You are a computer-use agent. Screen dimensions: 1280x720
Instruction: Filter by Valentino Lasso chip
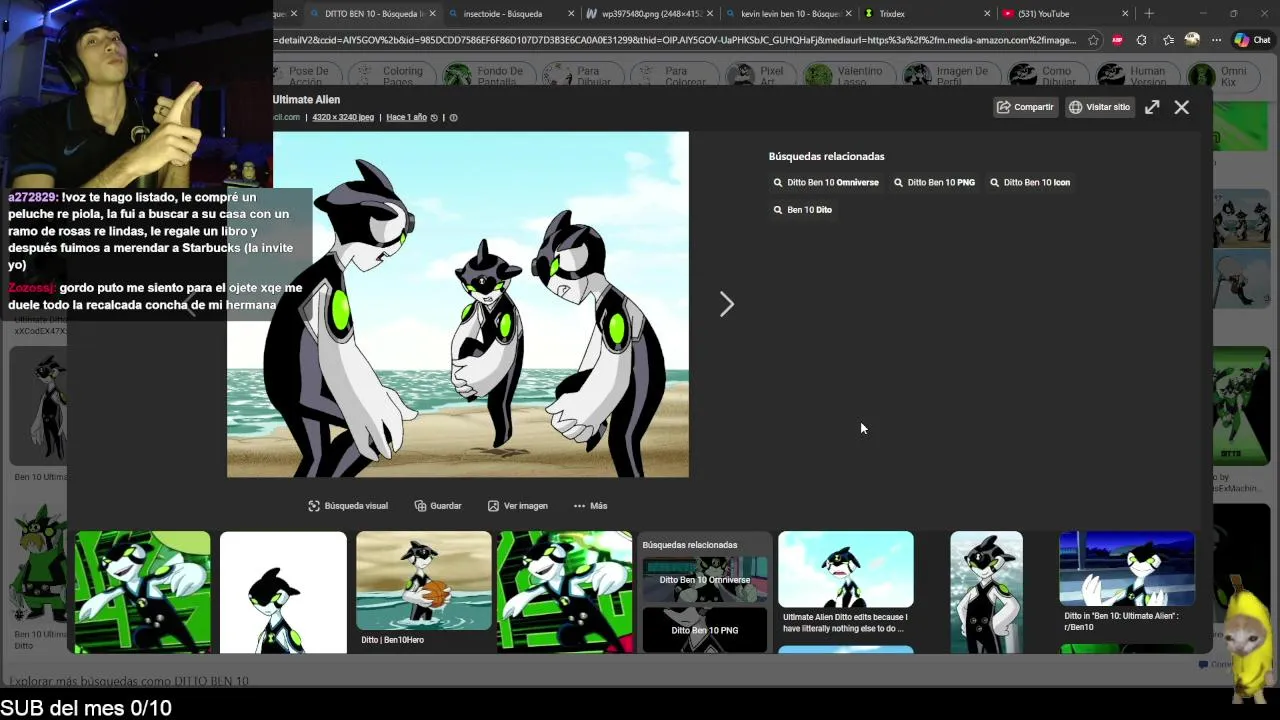pos(849,76)
